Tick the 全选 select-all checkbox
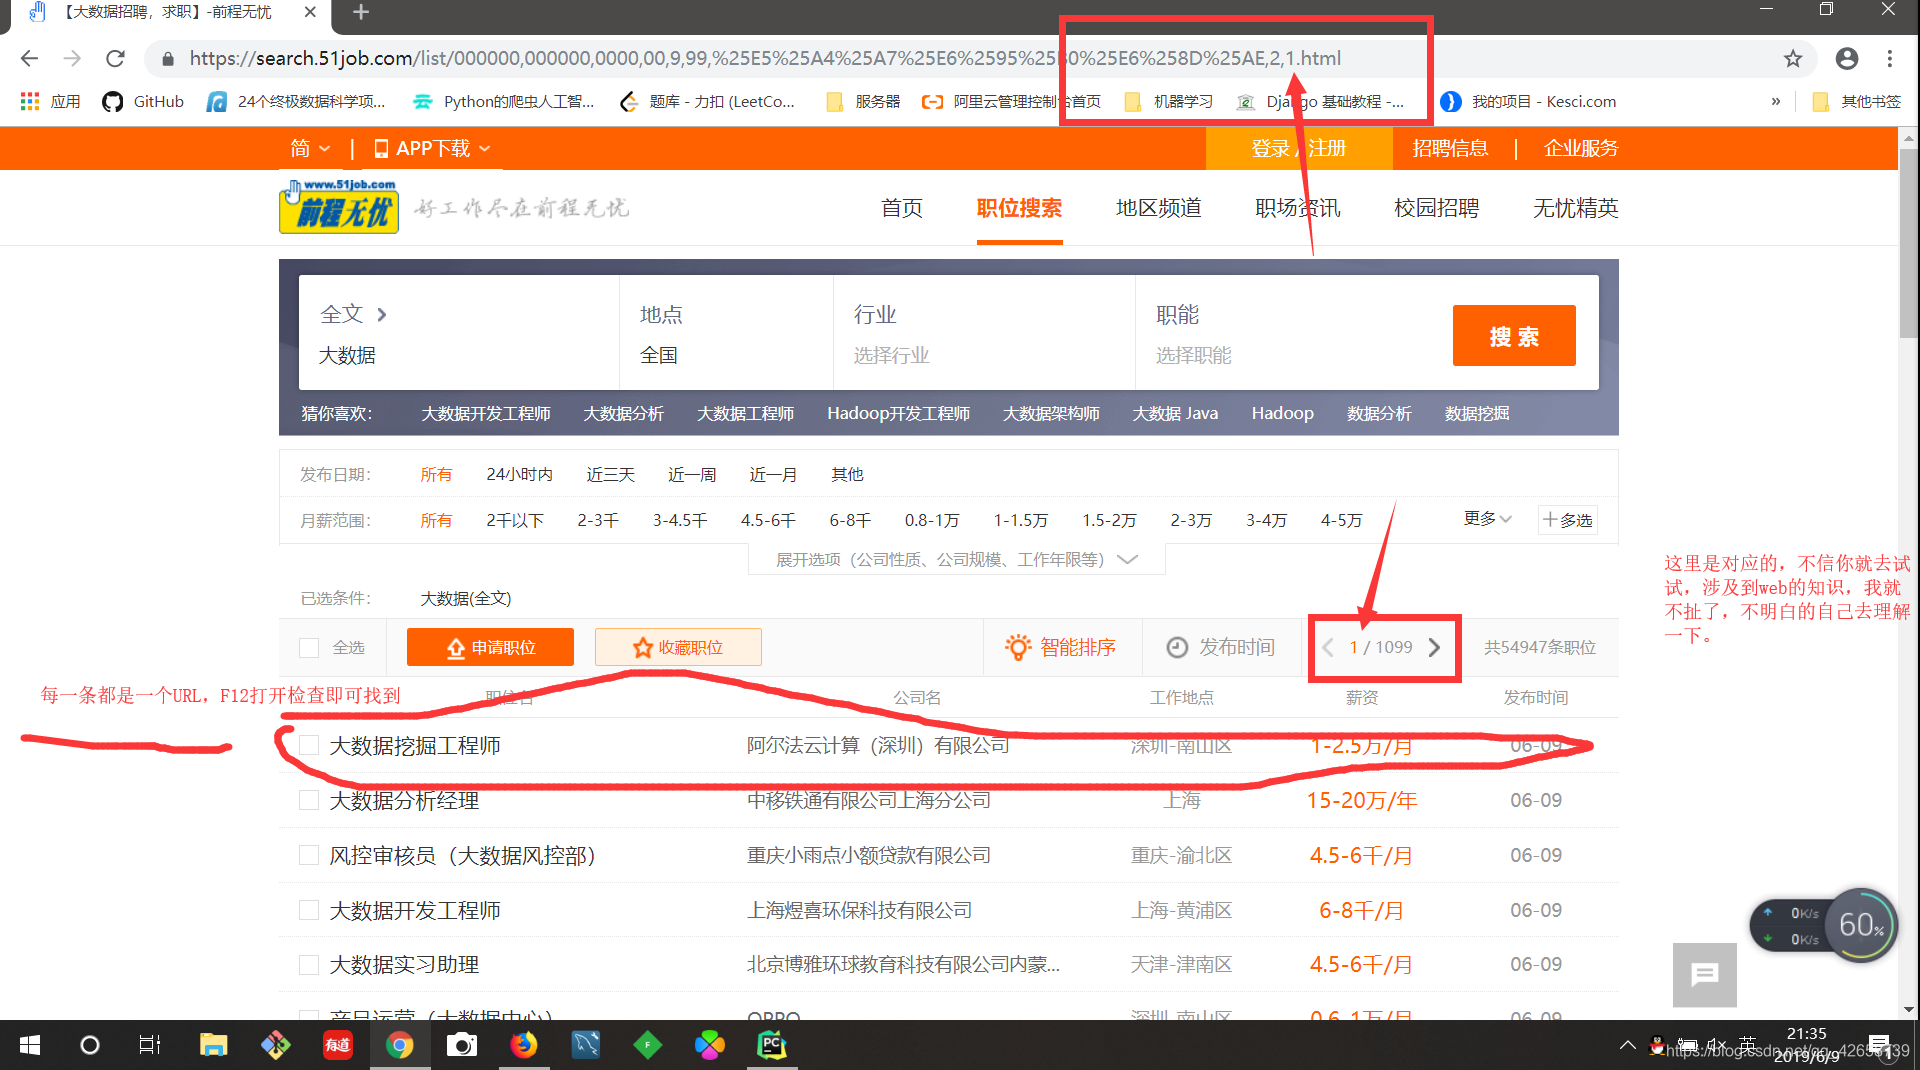Screen dimensions: 1920x1070 pyautogui.click(x=309, y=648)
